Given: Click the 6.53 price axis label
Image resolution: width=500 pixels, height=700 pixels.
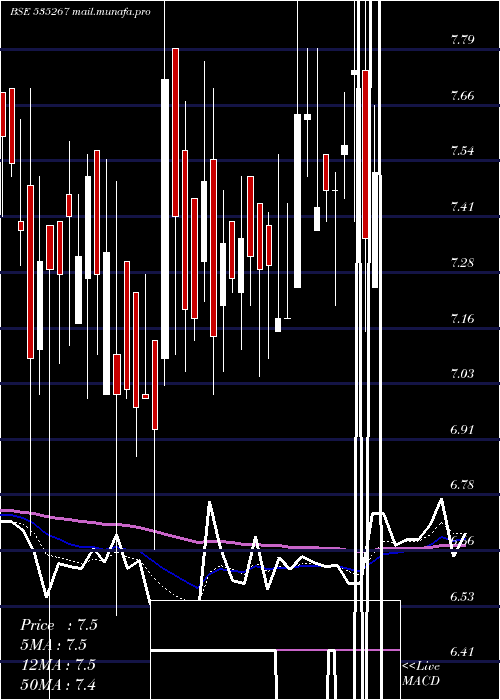Looking at the screenshot, I should [x=462, y=596].
